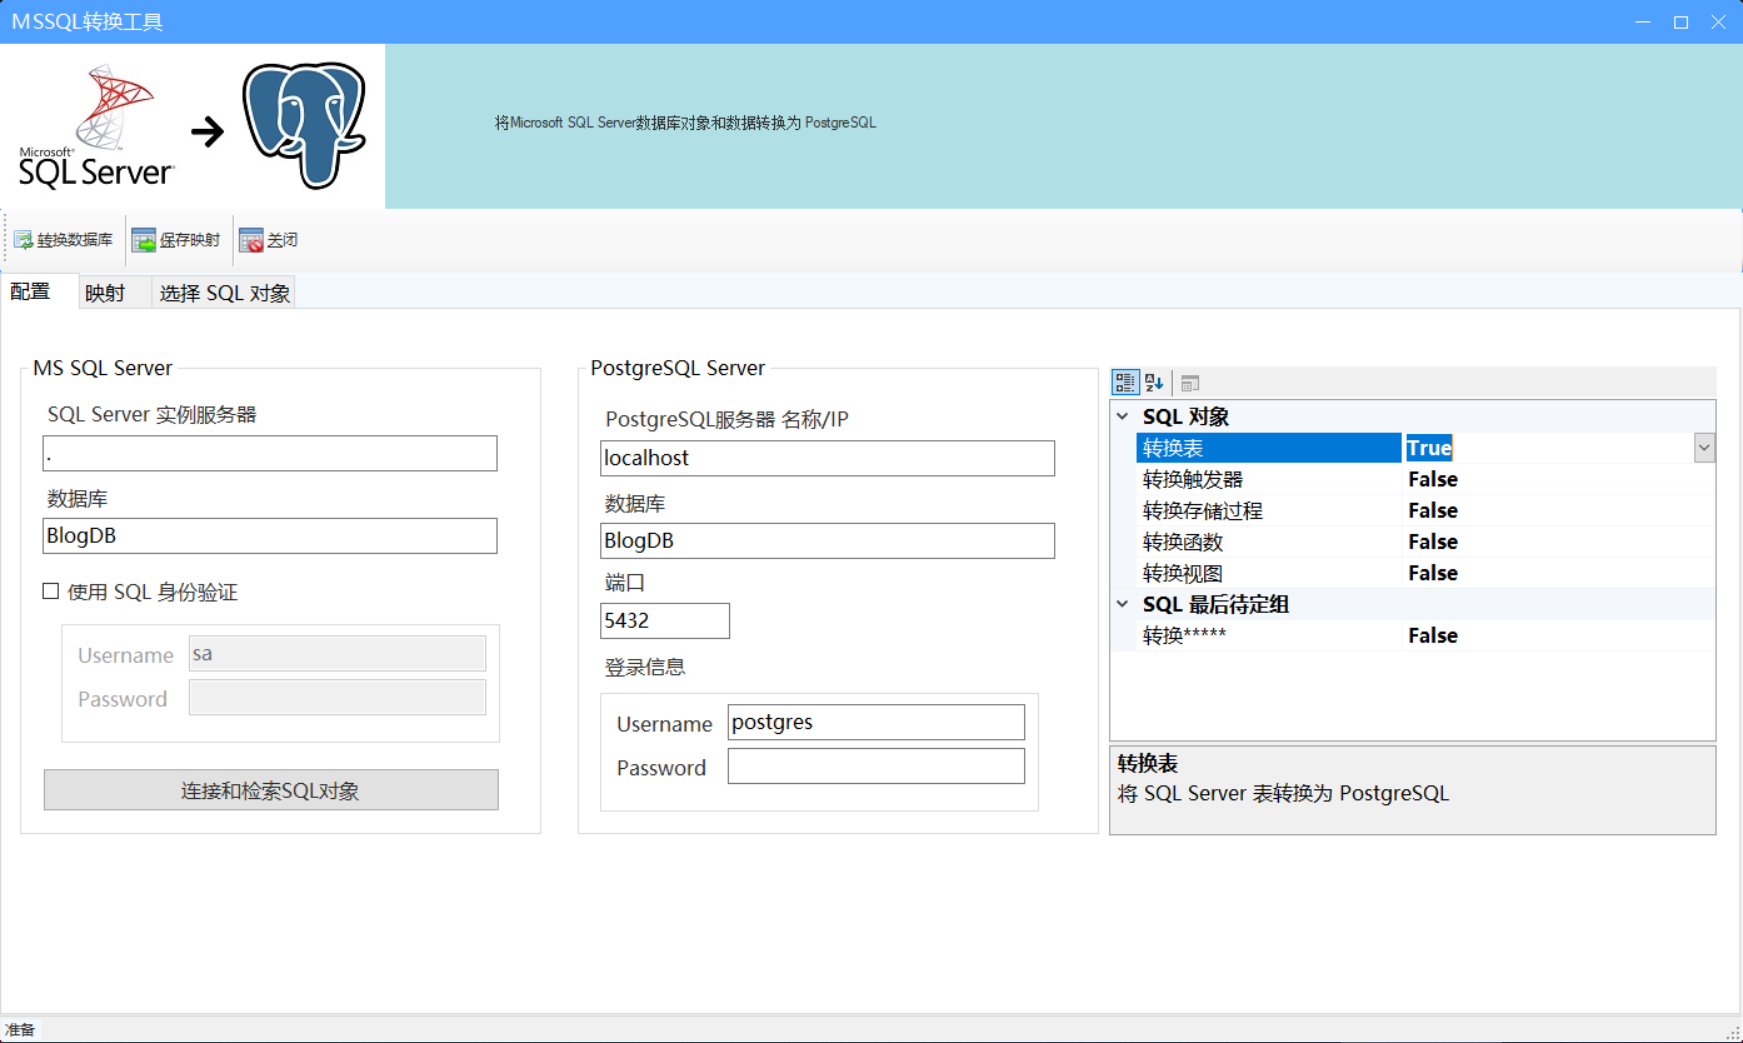1743x1043 pixels.
Task: Click the False value for 转换触发器
Action: (1433, 479)
